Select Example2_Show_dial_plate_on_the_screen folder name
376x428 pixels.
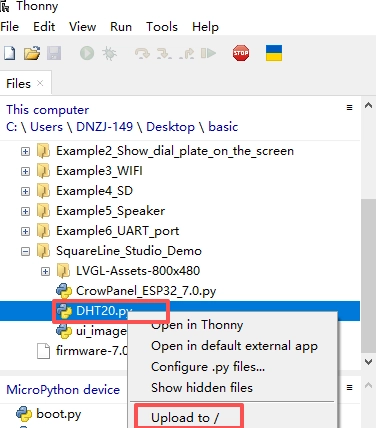[x=175, y=151]
